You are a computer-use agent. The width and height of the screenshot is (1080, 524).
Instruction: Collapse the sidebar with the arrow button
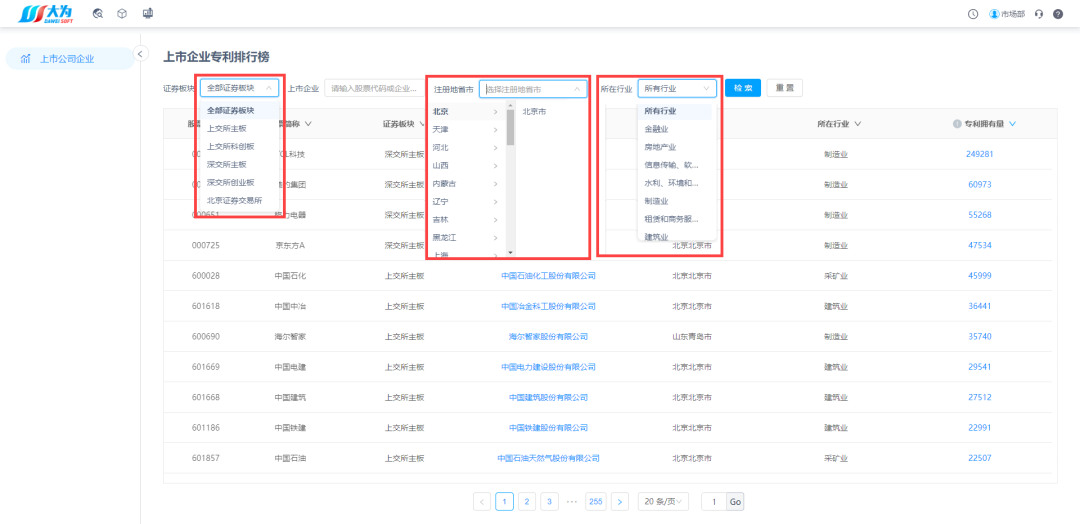pos(141,53)
